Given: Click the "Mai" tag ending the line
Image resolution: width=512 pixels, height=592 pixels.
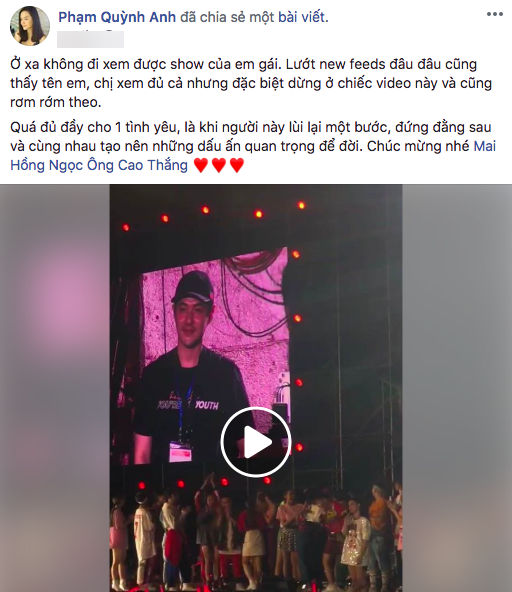Looking at the screenshot, I should 484,146.
